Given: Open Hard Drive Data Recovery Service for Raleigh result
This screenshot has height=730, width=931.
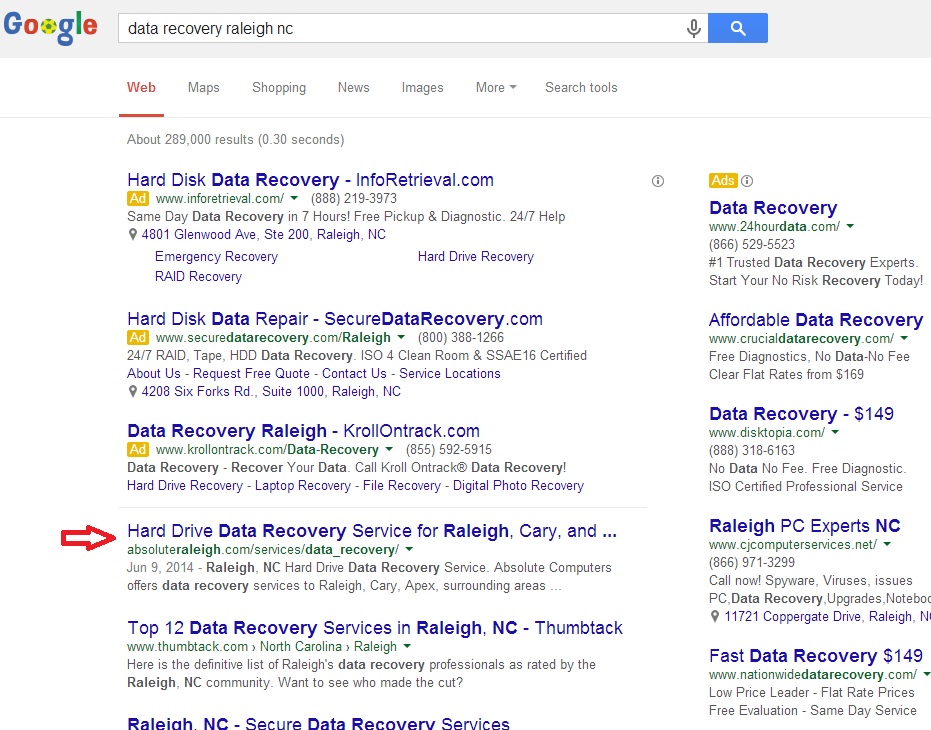Looking at the screenshot, I should (372, 530).
